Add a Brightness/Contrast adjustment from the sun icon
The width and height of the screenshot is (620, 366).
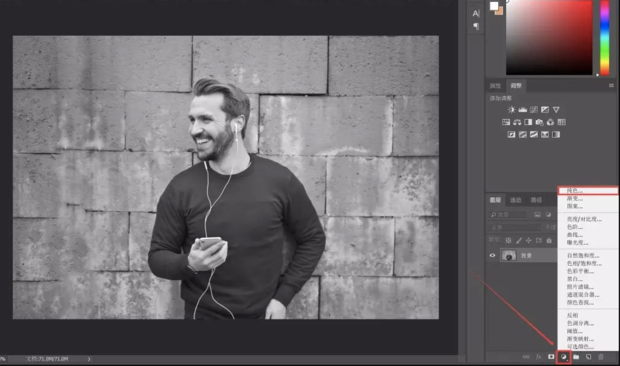click(512, 109)
